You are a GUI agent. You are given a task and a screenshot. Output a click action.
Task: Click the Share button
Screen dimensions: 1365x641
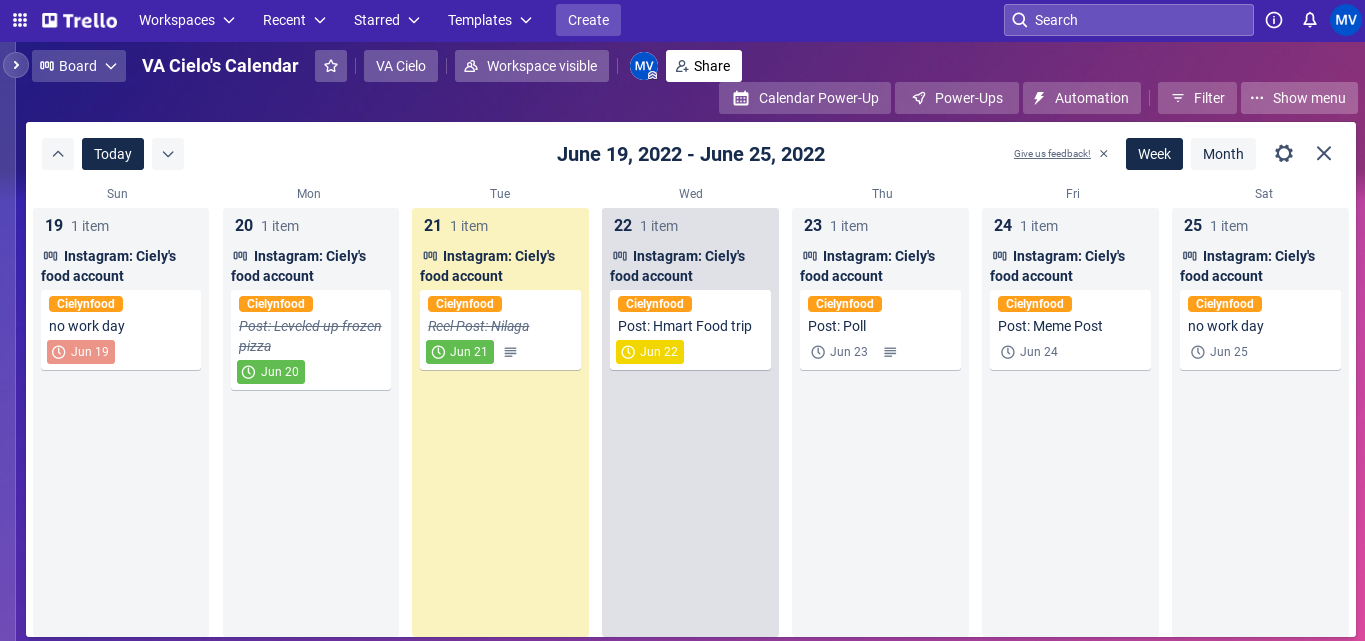pyautogui.click(x=703, y=66)
